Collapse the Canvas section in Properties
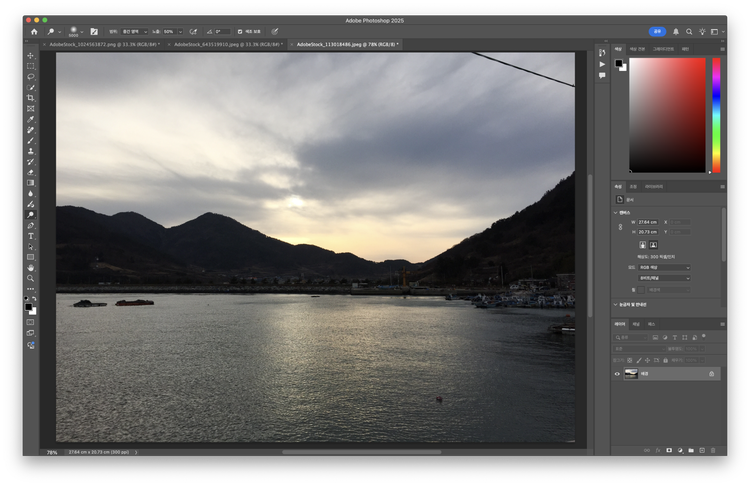The height and width of the screenshot is (486, 750). click(616, 212)
